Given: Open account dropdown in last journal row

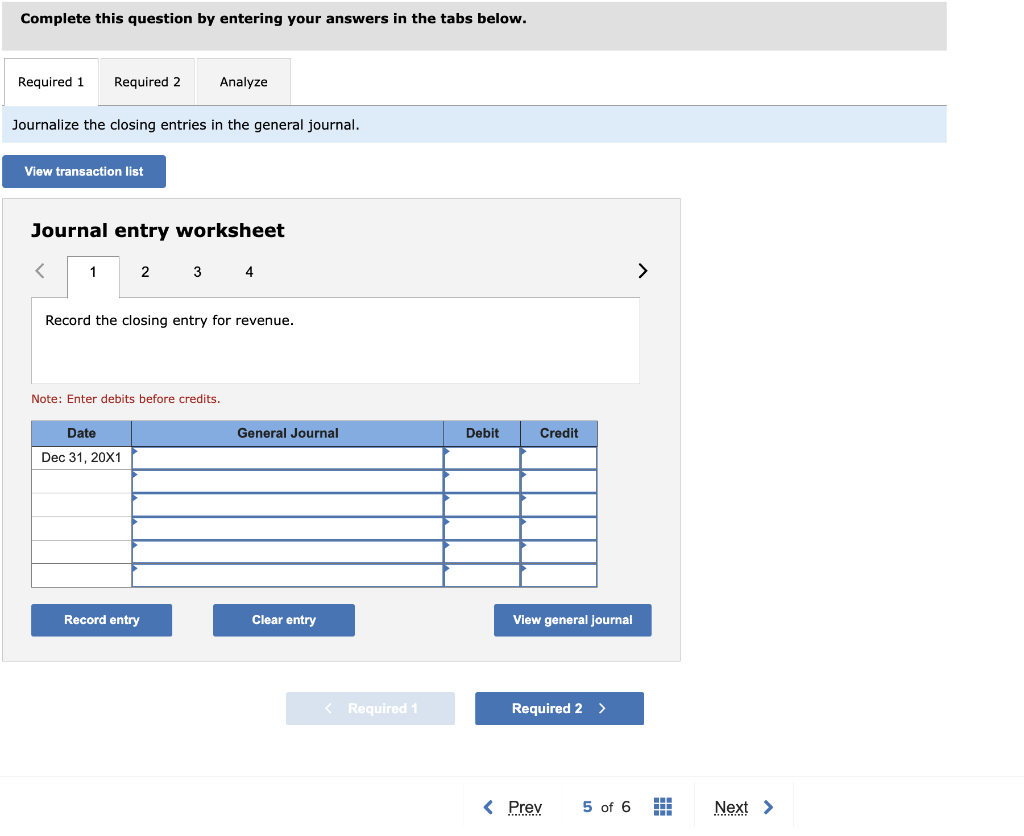Looking at the screenshot, I should [x=287, y=575].
